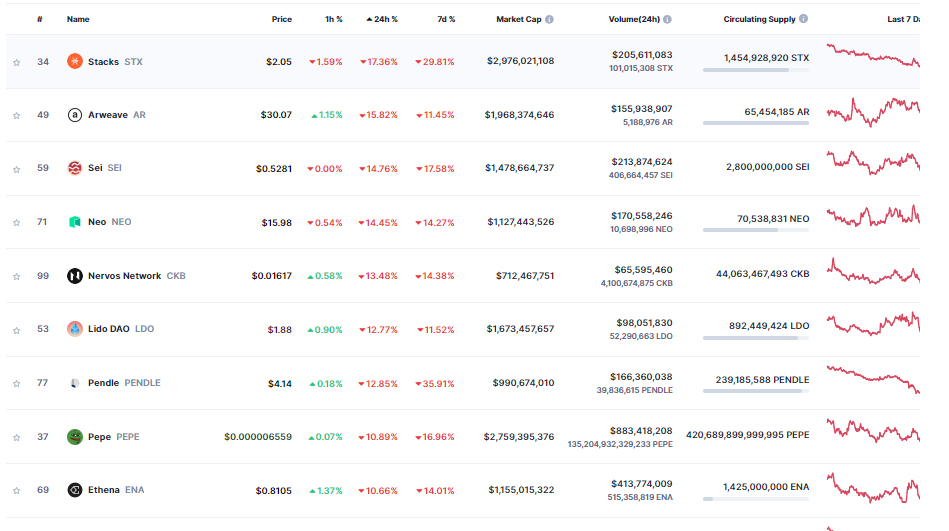The width and height of the screenshot is (949, 531).
Task: Click Stacks volume $205,611,083
Action: coord(642,54)
